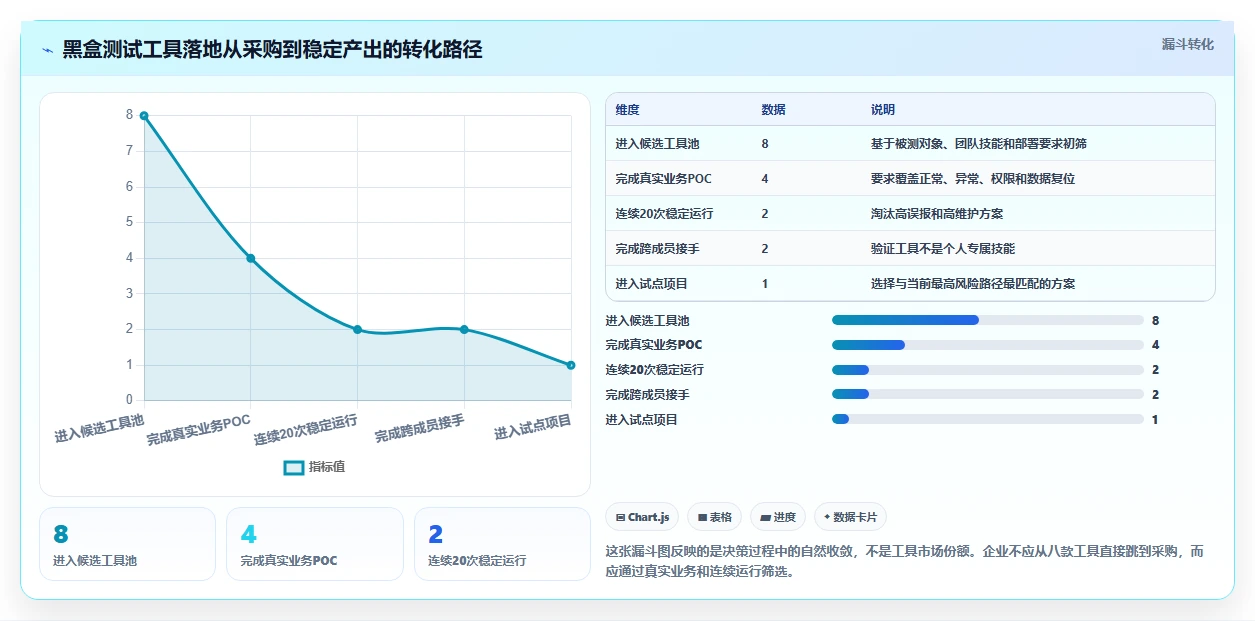Image resolution: width=1255 pixels, height=621 pixels.
Task: Click the 数据 column header
Action: click(773, 109)
